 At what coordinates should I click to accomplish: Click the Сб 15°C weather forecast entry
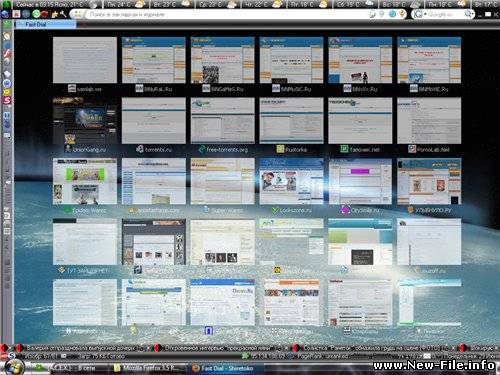tap(356, 4)
